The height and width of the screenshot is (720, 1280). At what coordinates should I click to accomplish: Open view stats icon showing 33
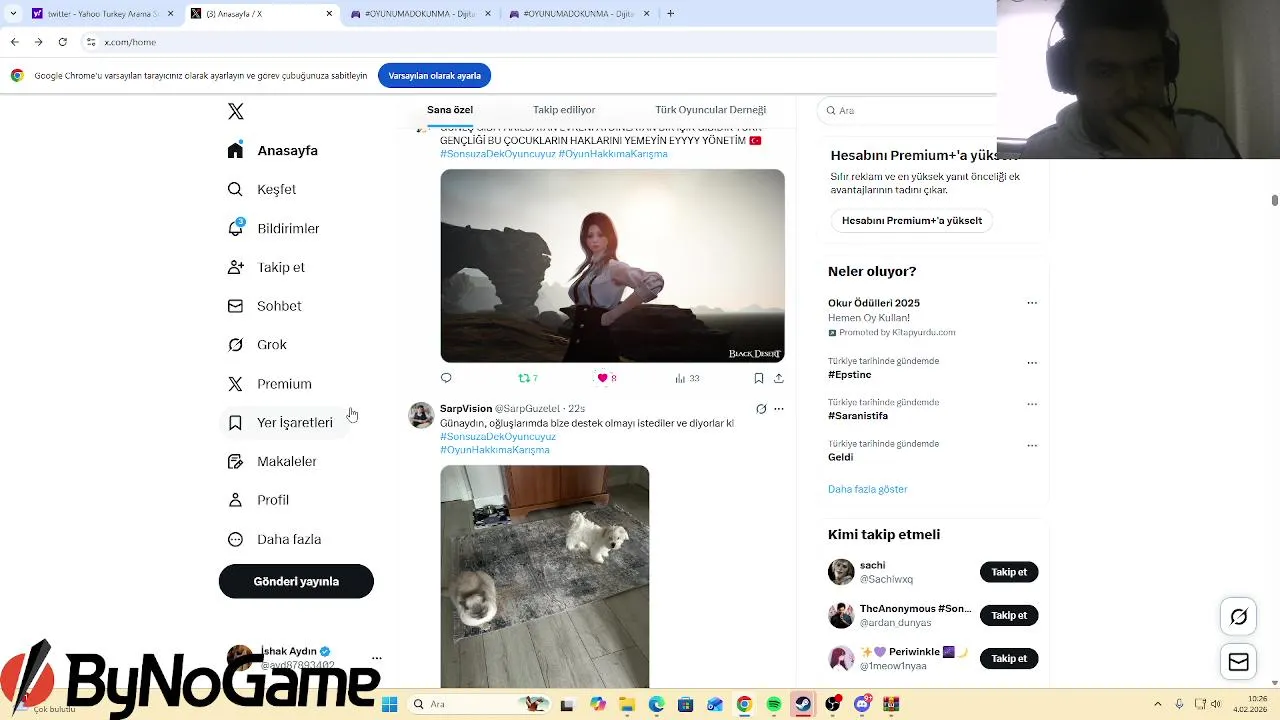click(687, 378)
